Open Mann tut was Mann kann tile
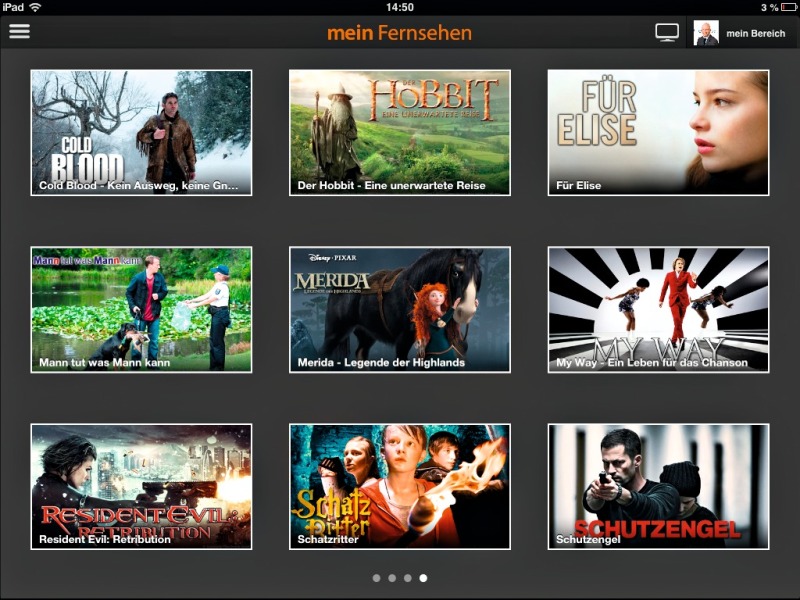Viewport: 800px width, 600px height. point(141,310)
